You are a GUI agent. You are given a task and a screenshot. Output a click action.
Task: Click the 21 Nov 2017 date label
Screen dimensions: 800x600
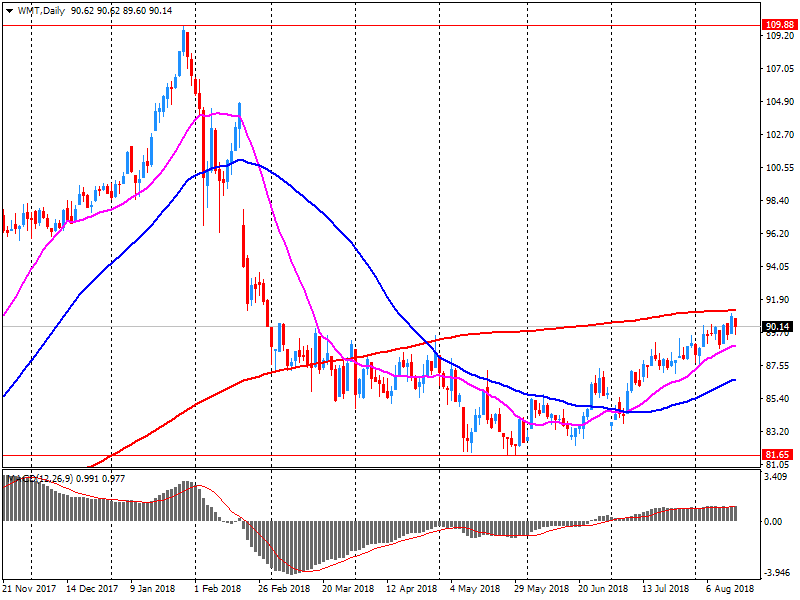tap(29, 588)
